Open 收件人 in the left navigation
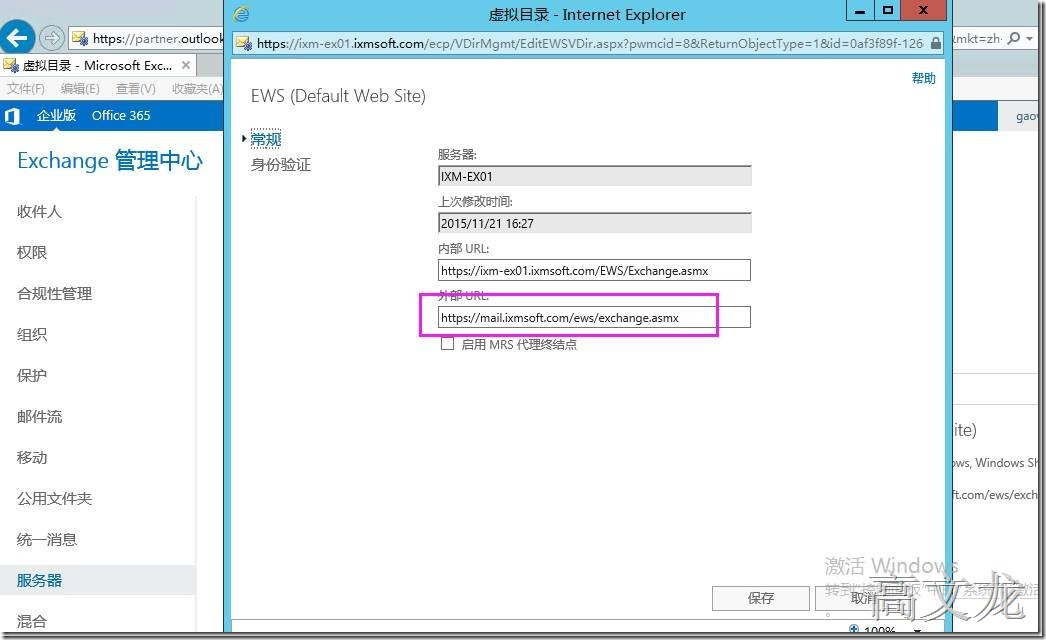 39,212
